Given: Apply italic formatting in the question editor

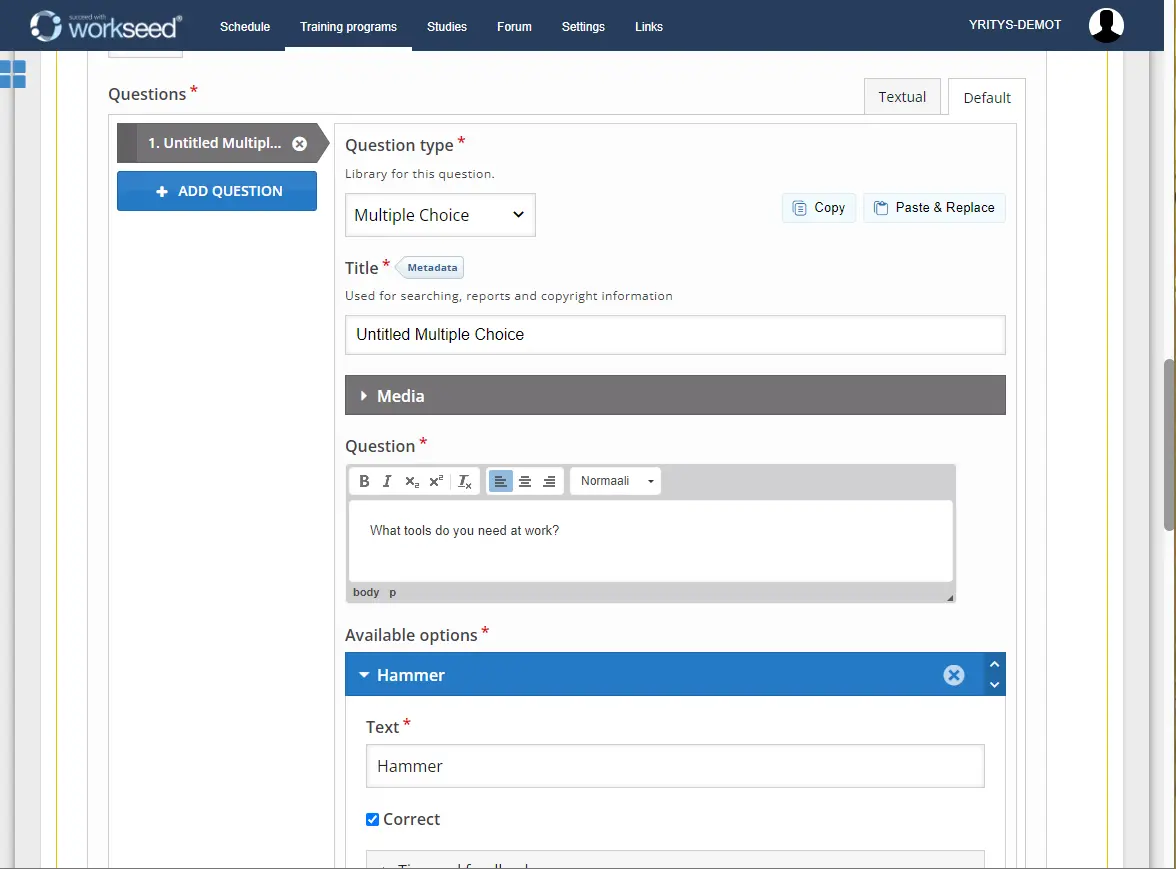Looking at the screenshot, I should (387, 481).
